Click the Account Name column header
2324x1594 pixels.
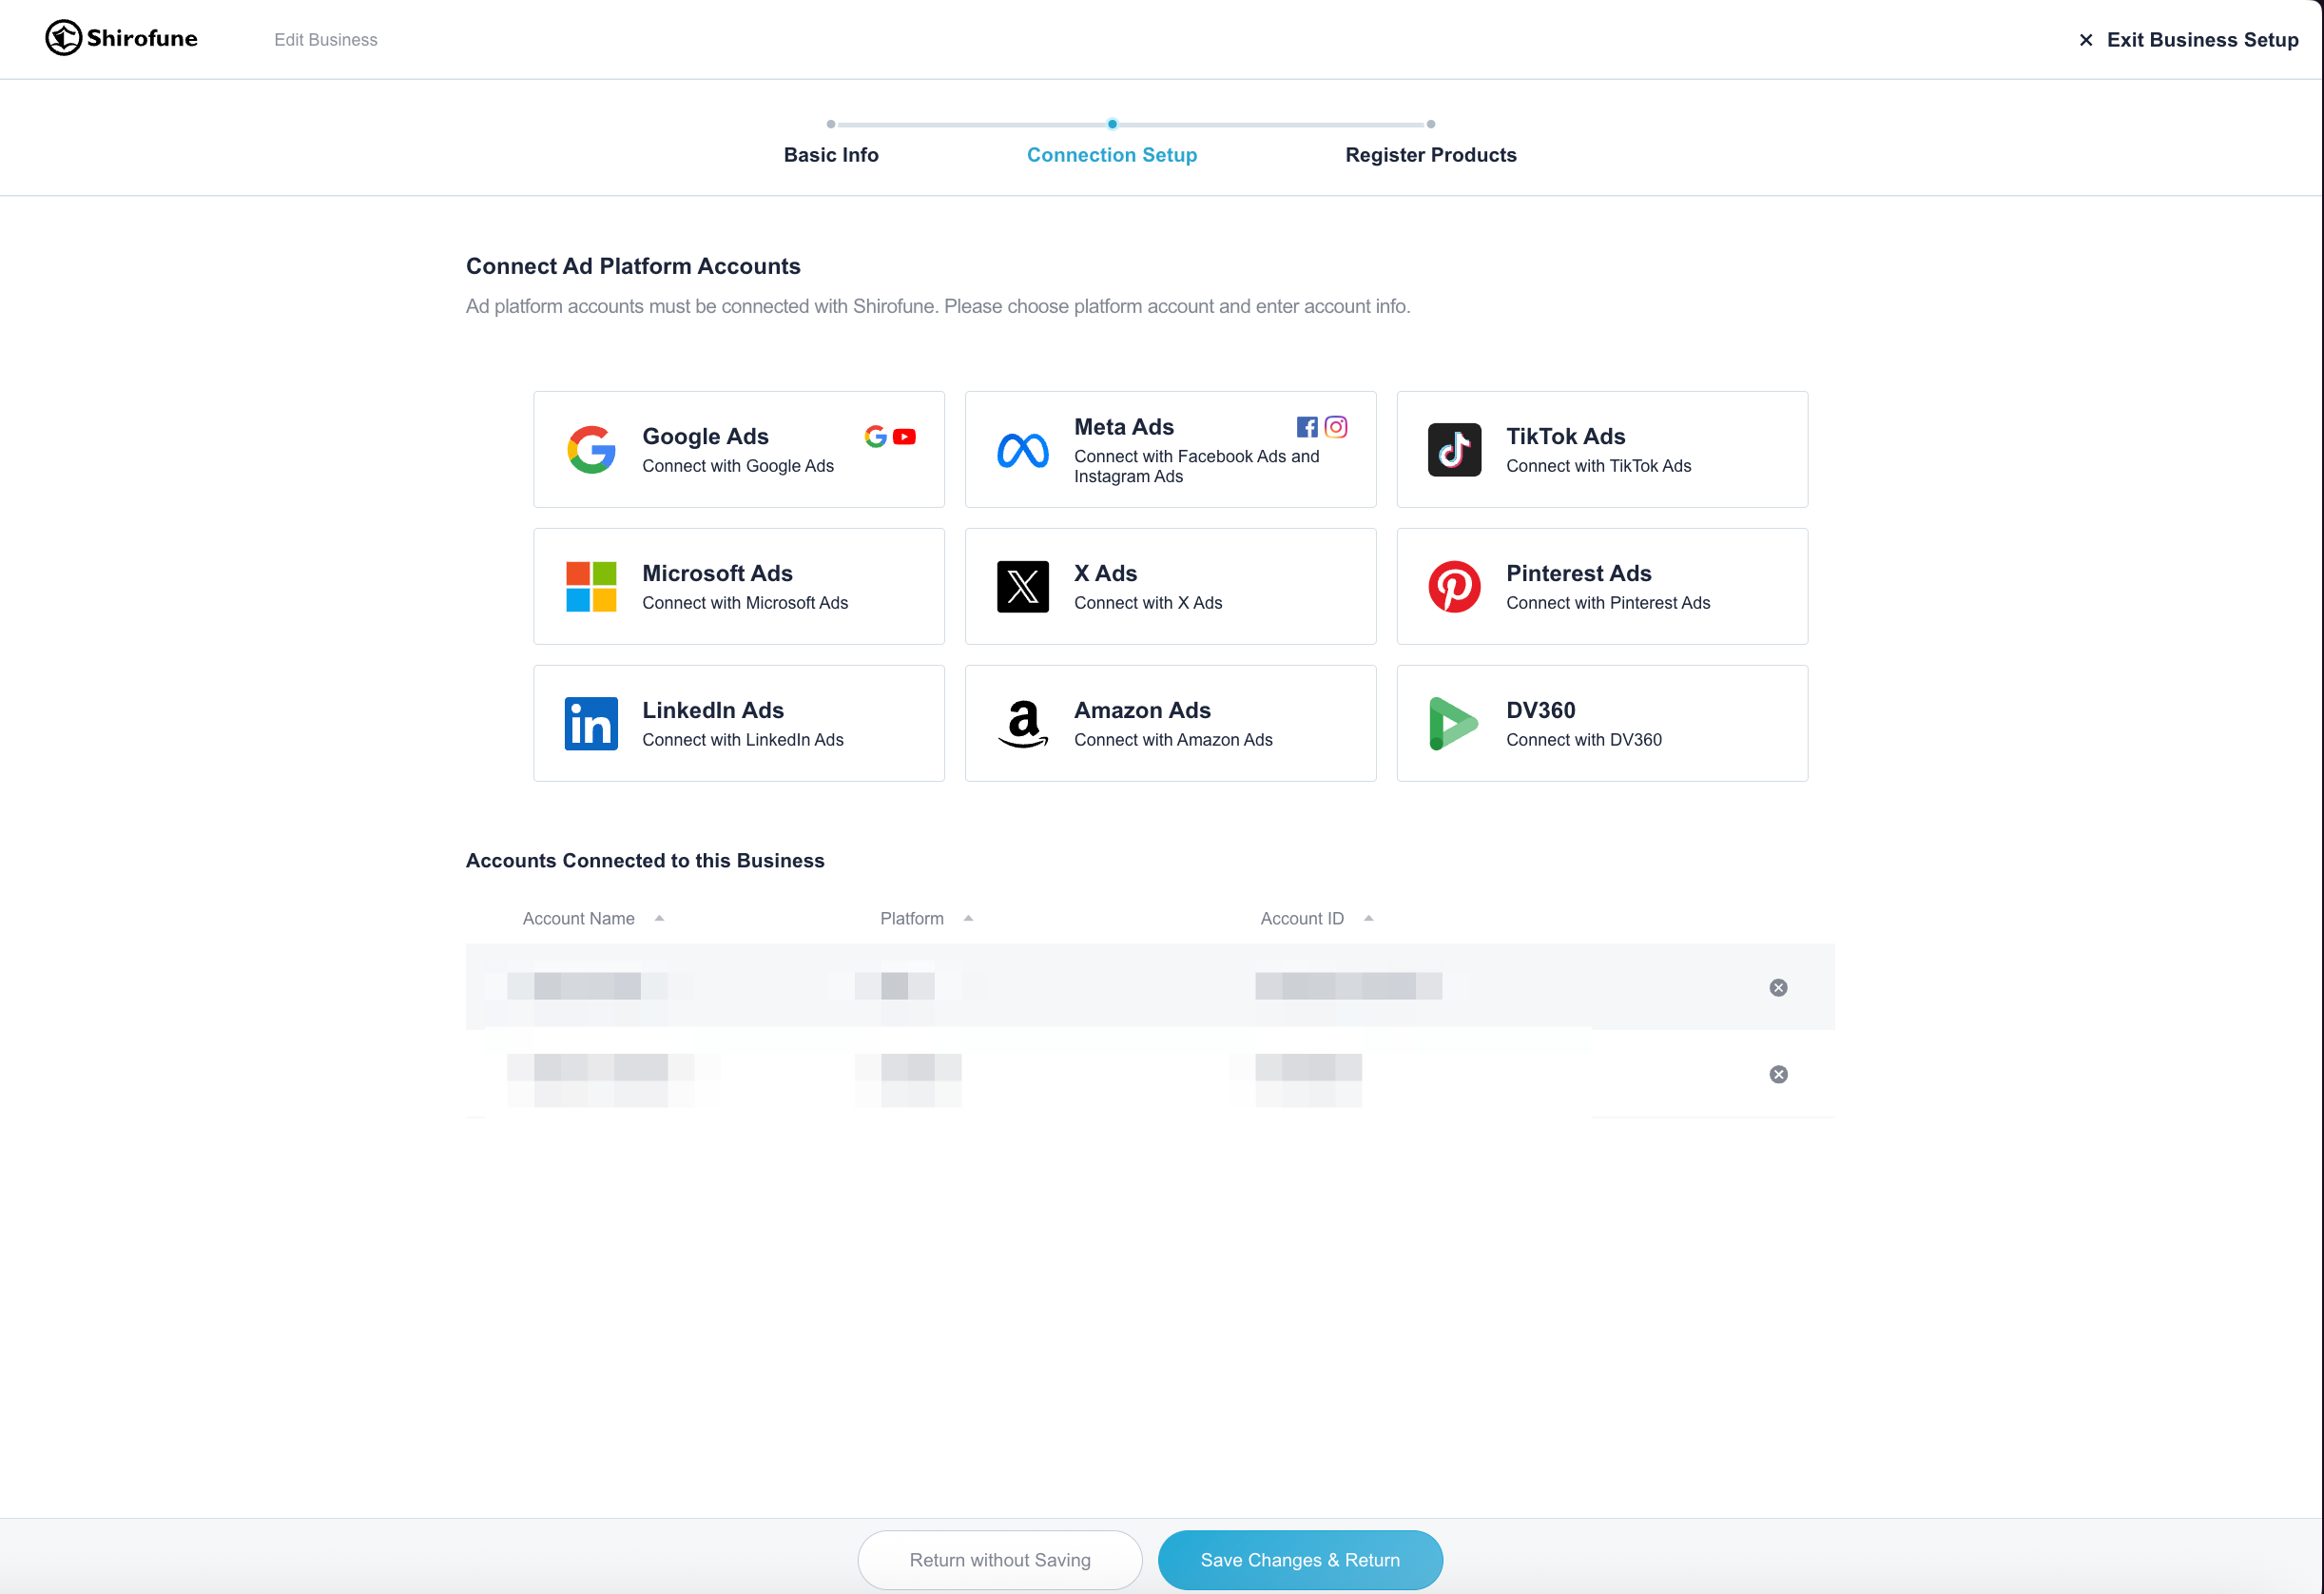point(578,918)
